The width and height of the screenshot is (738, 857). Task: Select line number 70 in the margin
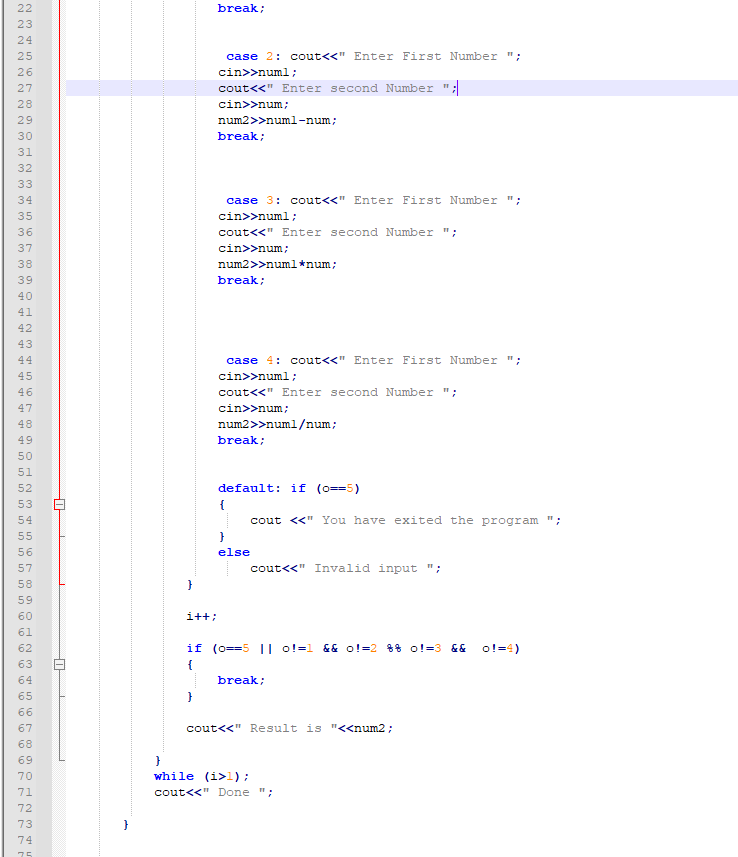click(25, 777)
